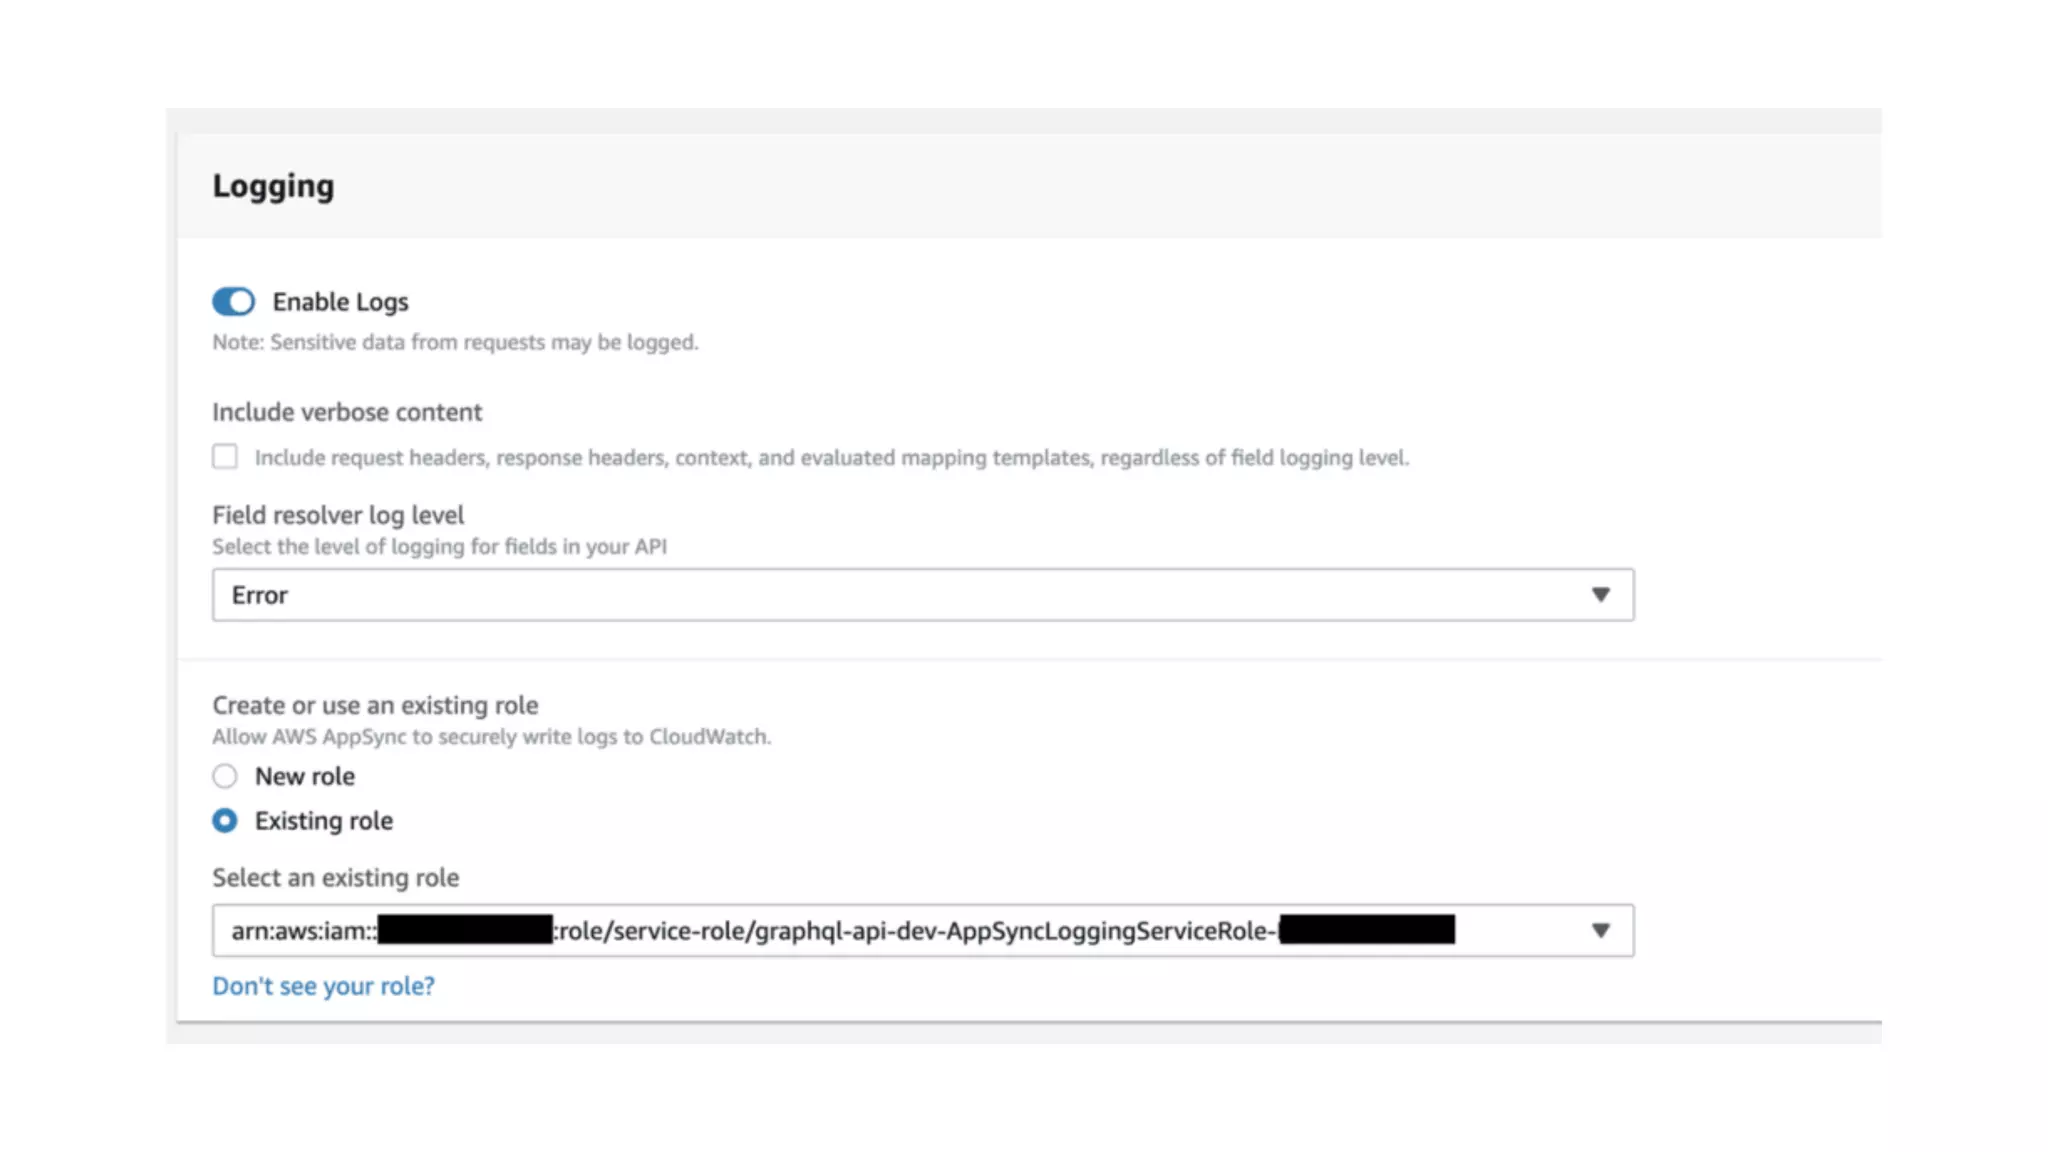2048x1152 pixels.
Task: Click the Logging section heading
Action: [x=273, y=186]
